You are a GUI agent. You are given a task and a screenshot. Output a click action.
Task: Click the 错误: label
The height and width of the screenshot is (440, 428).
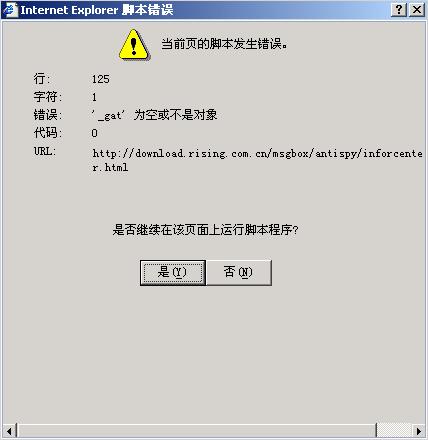click(48, 115)
